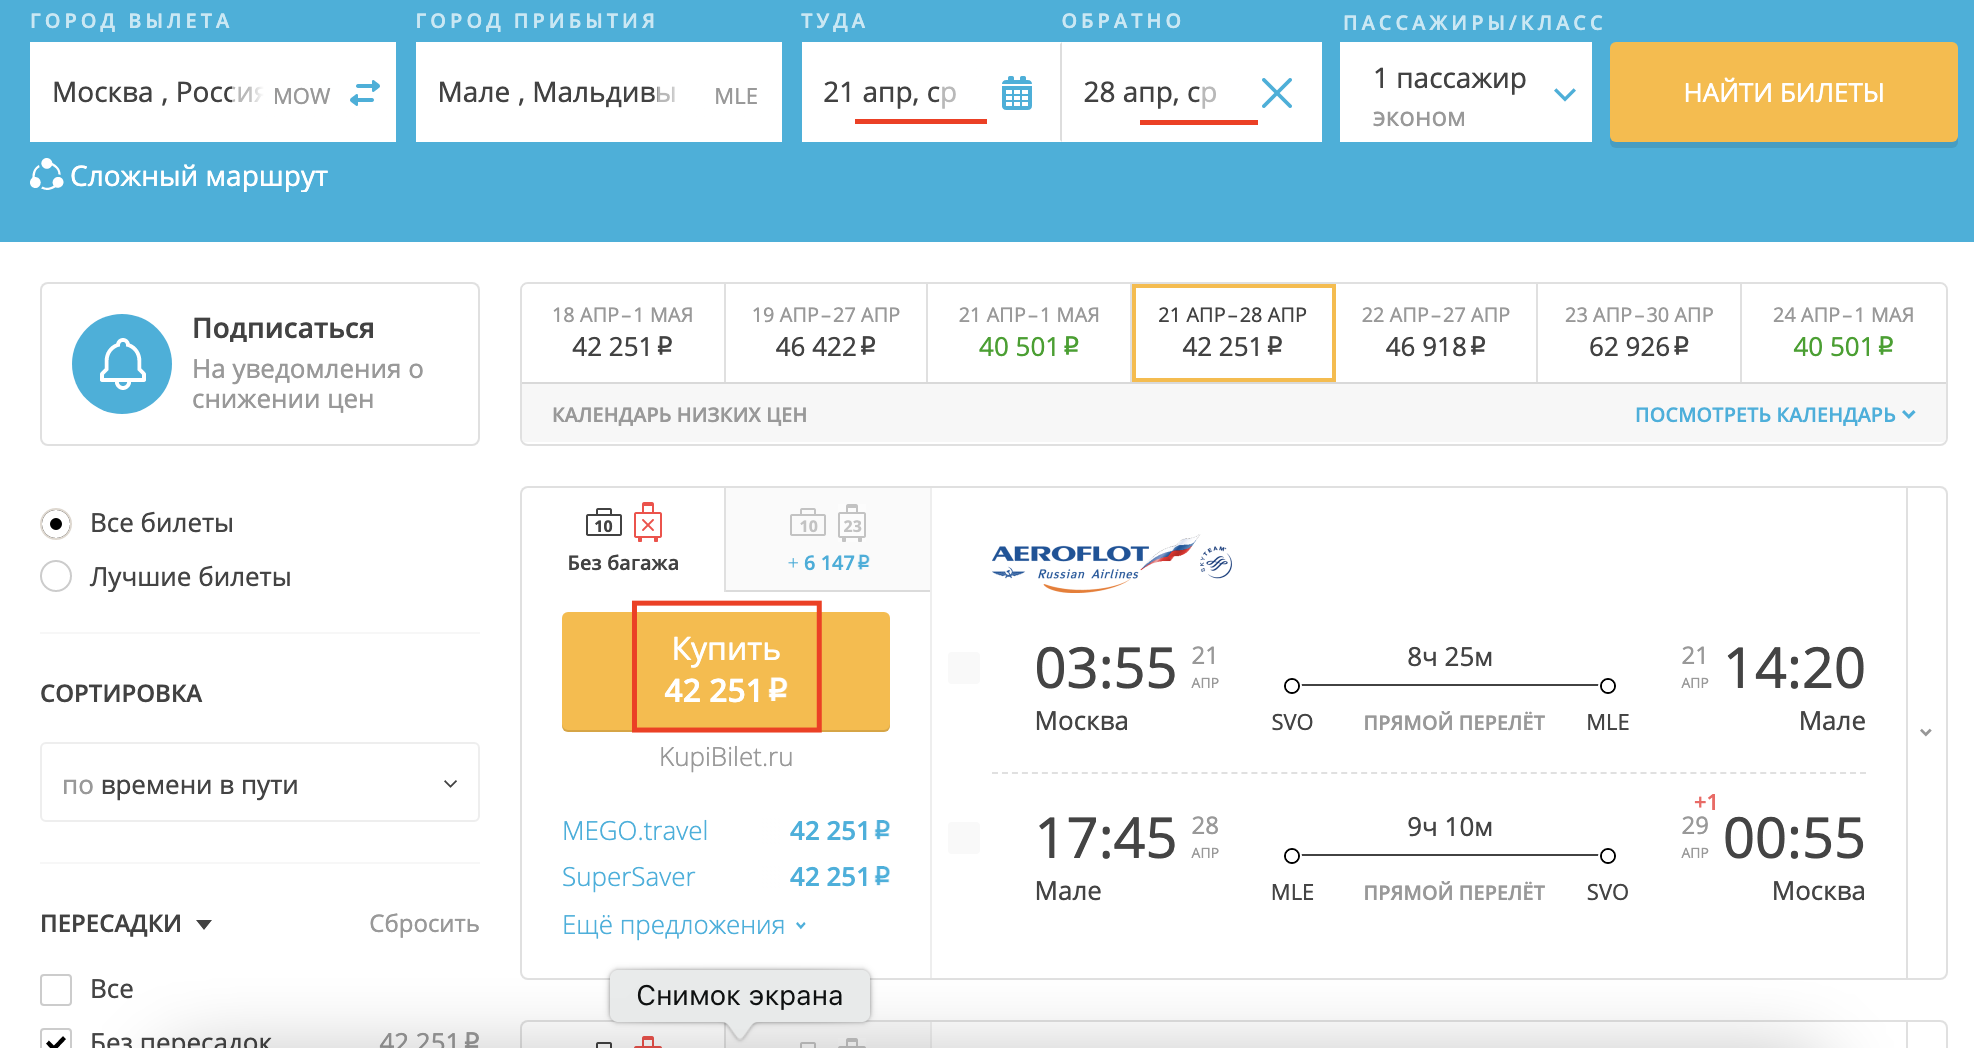This screenshot has height=1048, width=1974.
Task: Check the Все transfers checkbox
Action: pyautogui.click(x=56, y=989)
